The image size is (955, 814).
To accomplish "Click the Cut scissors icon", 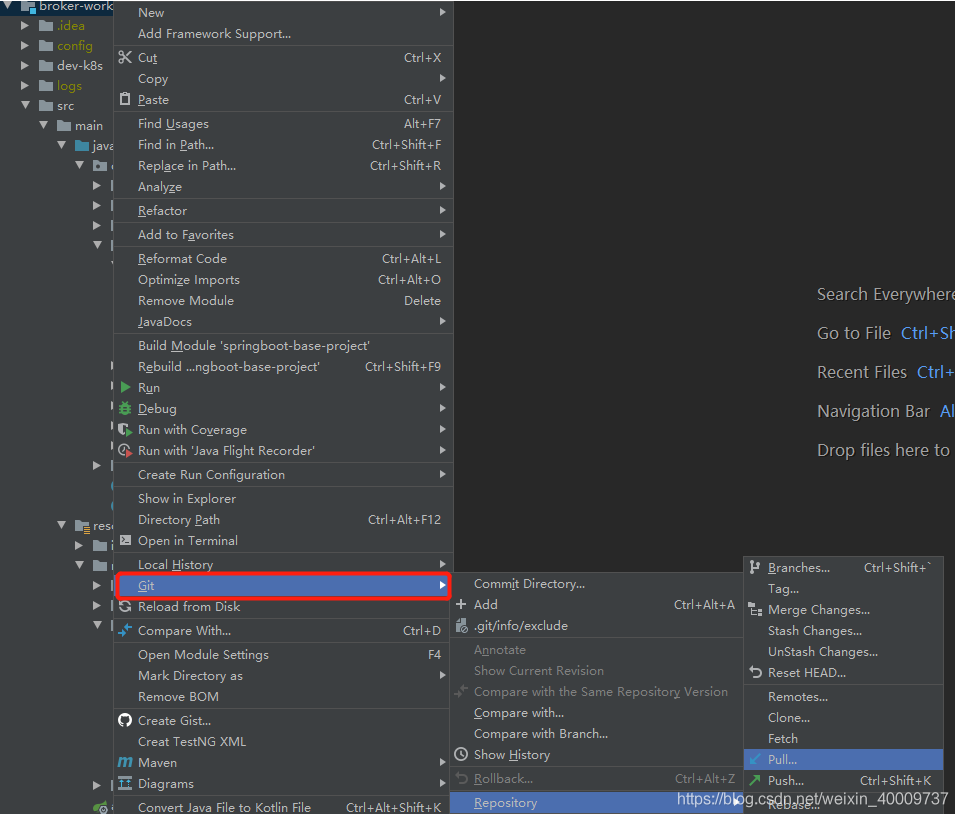I will [x=125, y=57].
